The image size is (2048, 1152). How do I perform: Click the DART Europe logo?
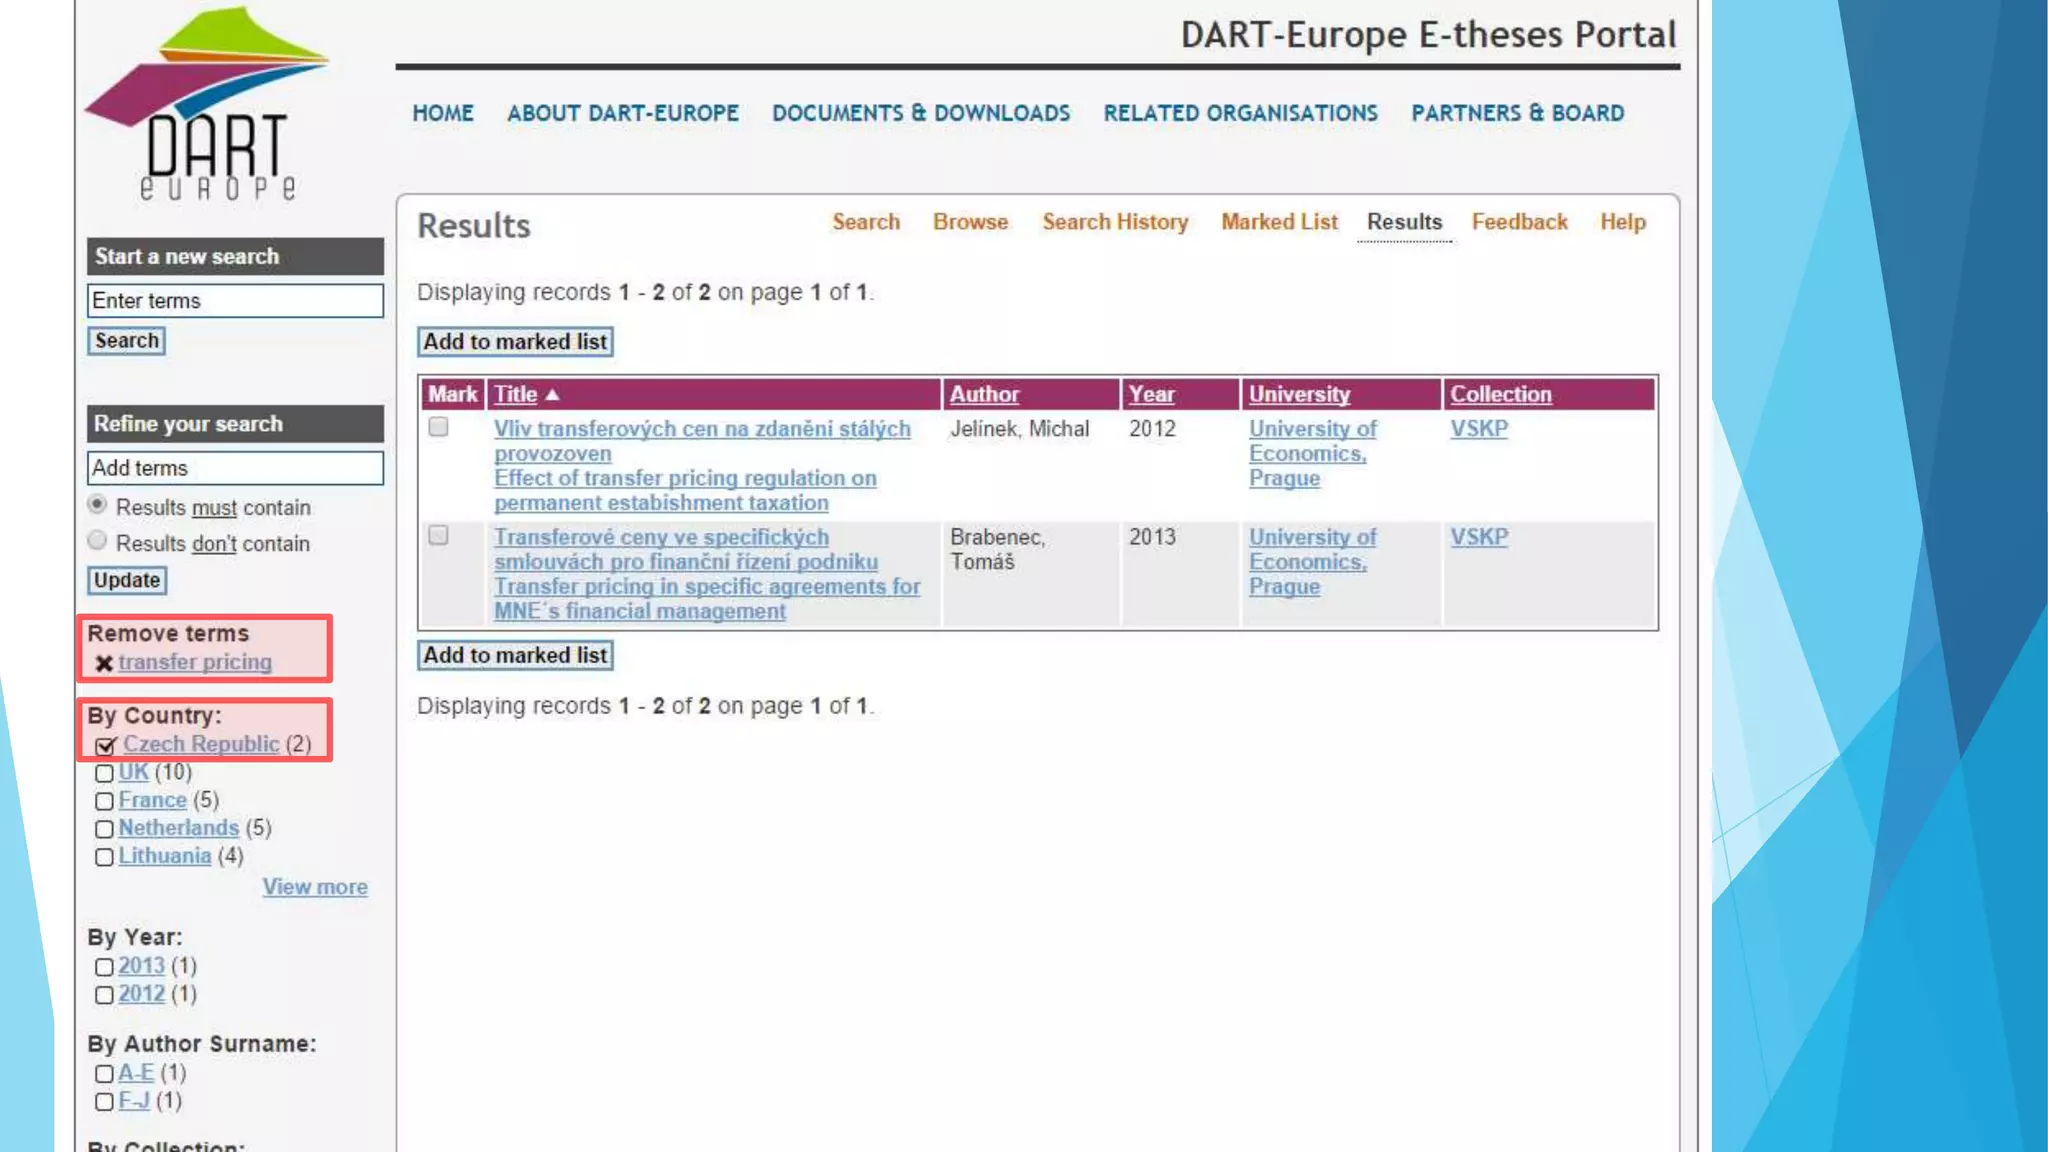(207, 104)
